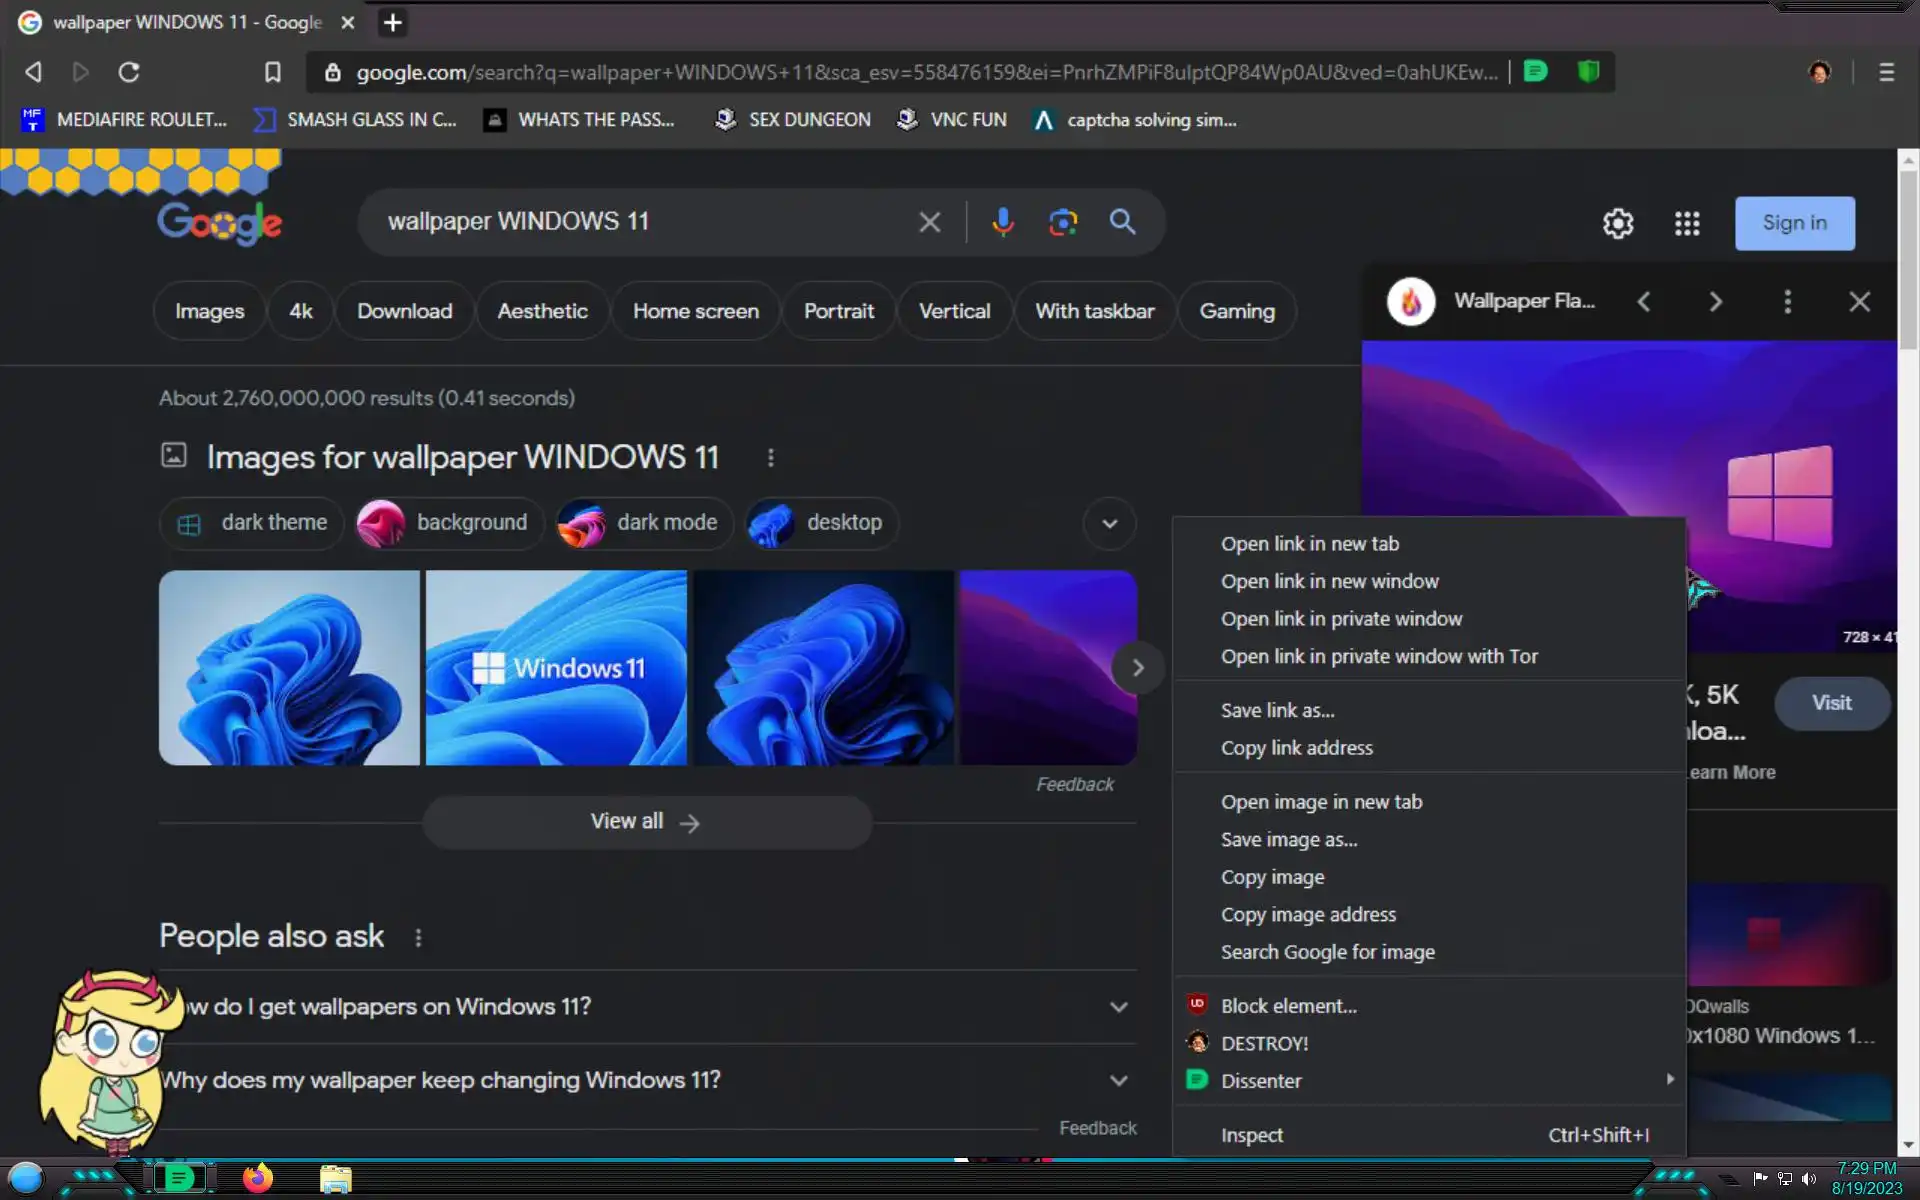Open Firefox from the taskbar

tap(257, 1178)
